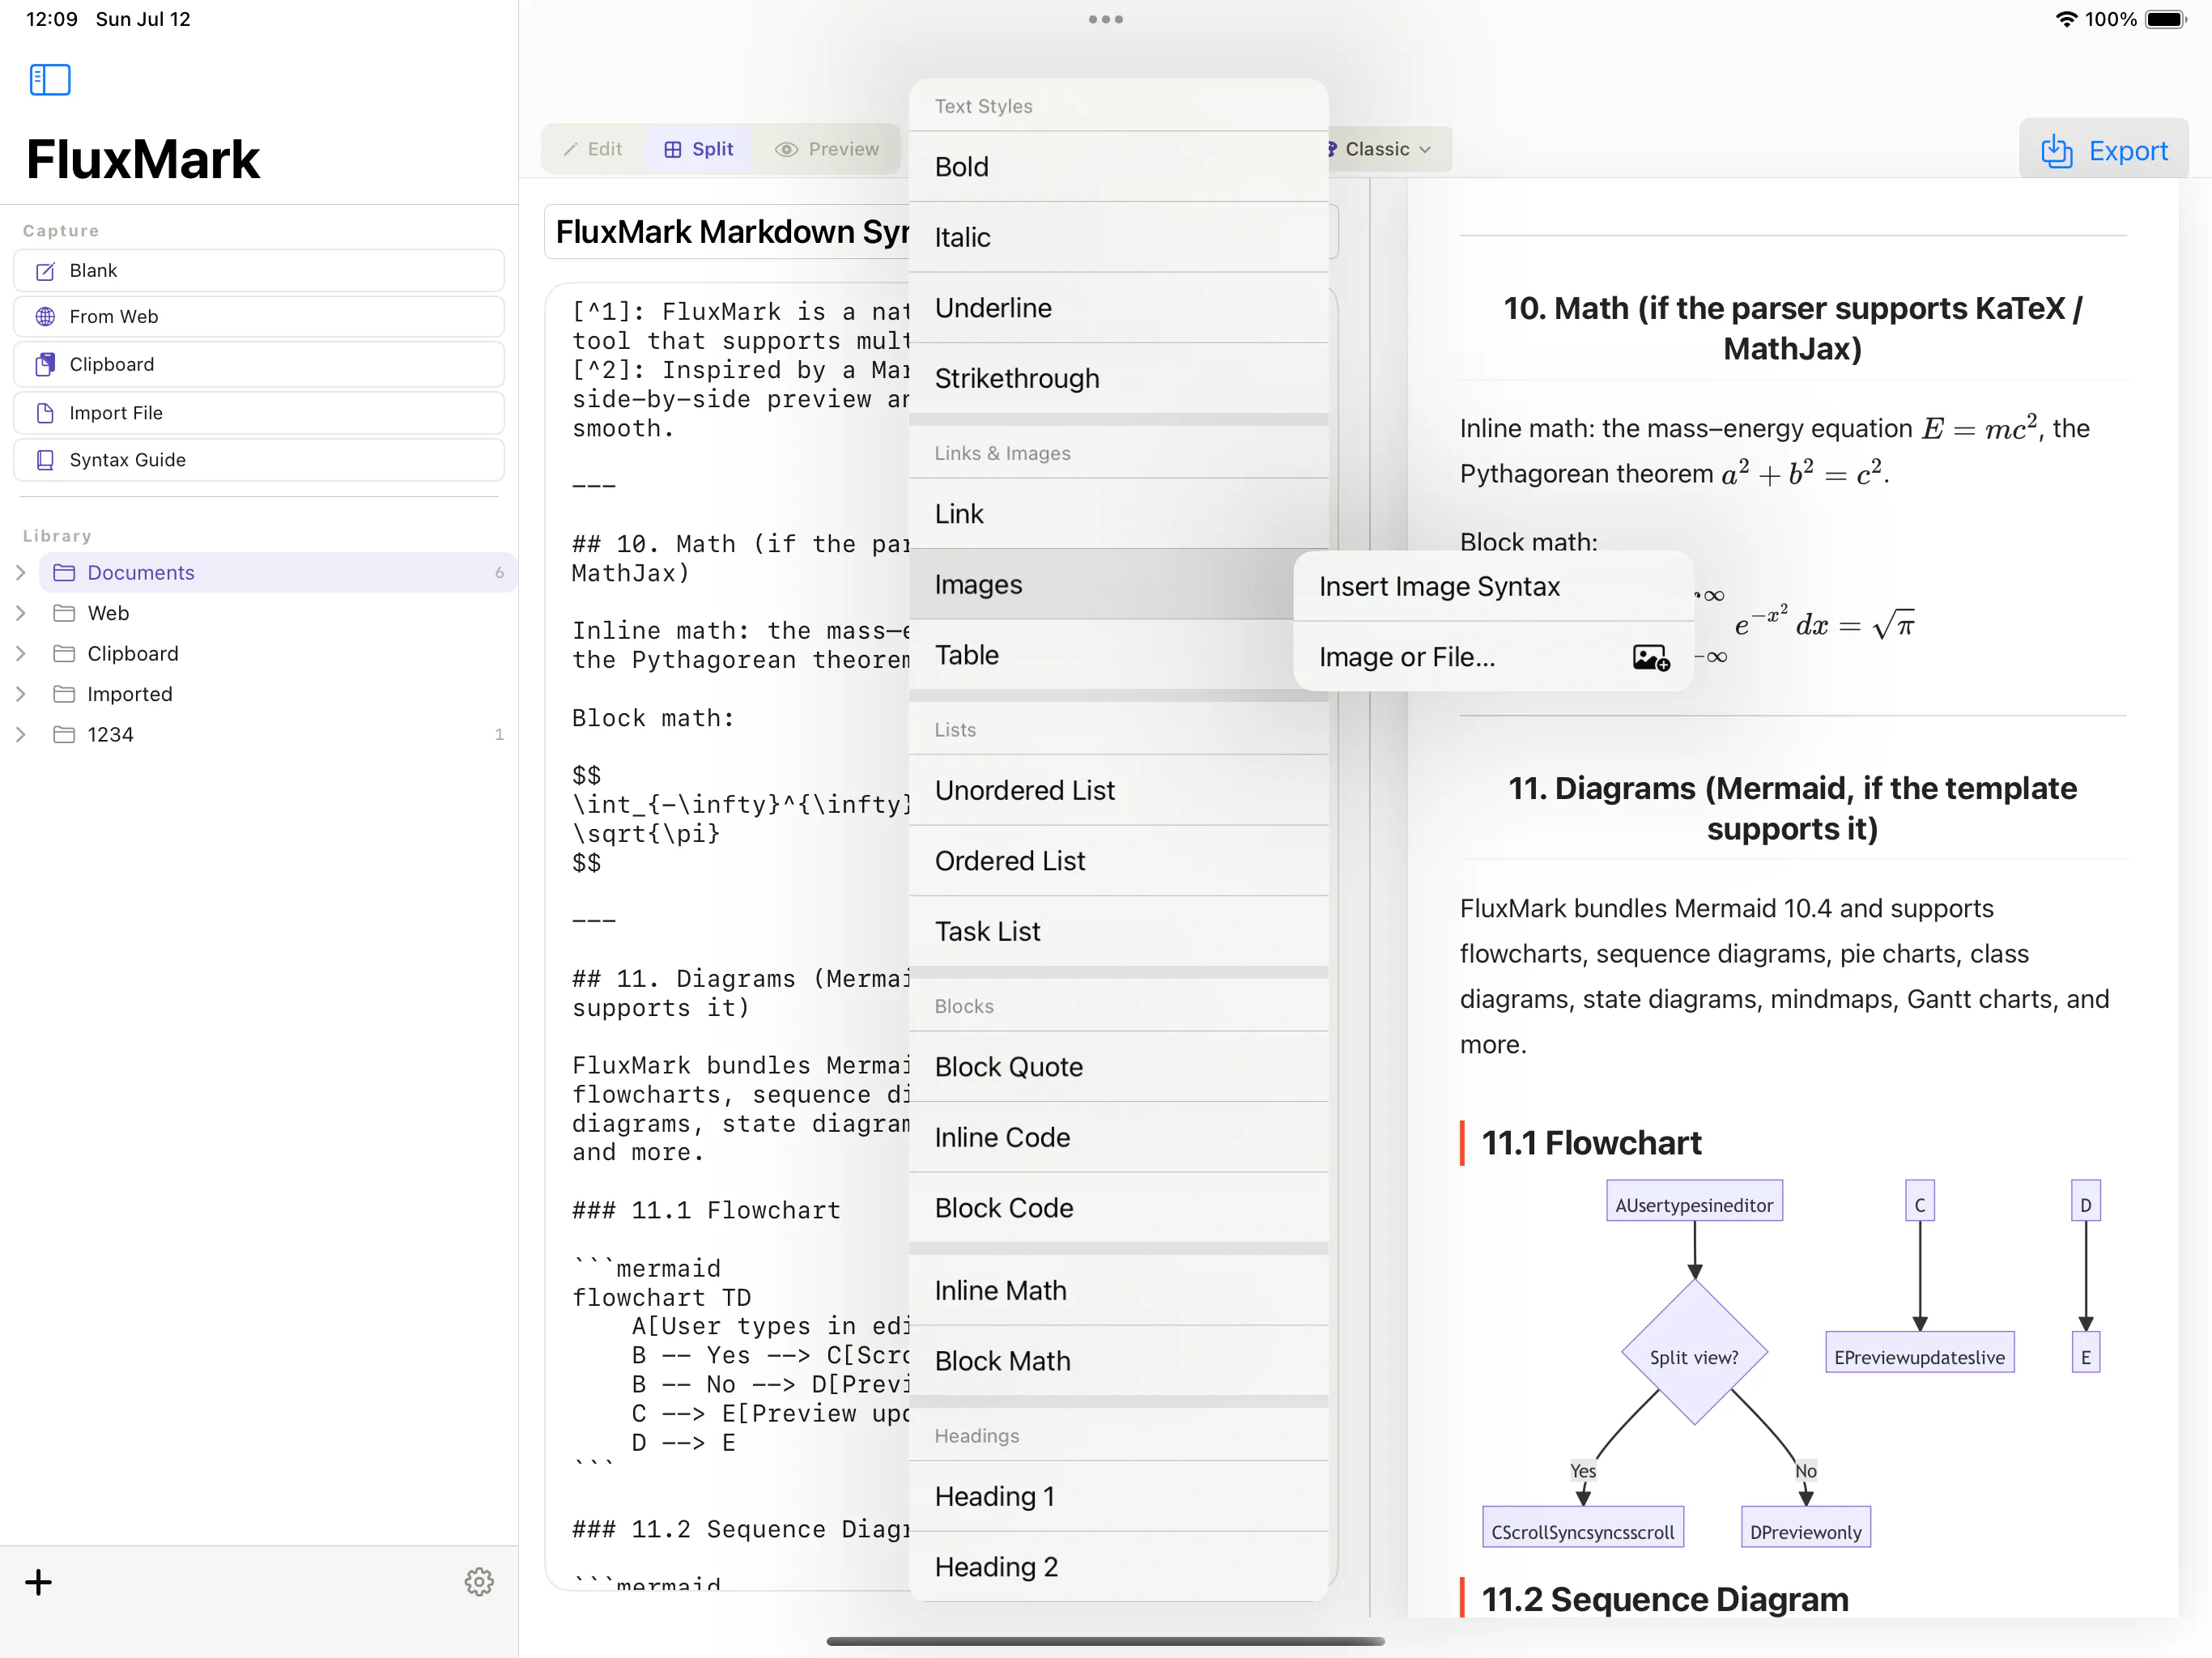
Task: Click the 11.1 Flowchart preview heading
Action: [1591, 1143]
